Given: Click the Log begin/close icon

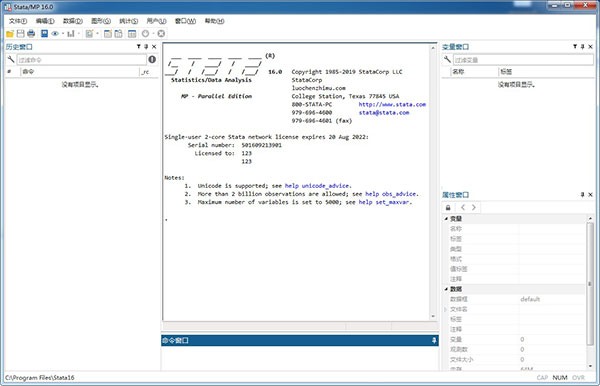Looking at the screenshot, I should click(x=44, y=34).
